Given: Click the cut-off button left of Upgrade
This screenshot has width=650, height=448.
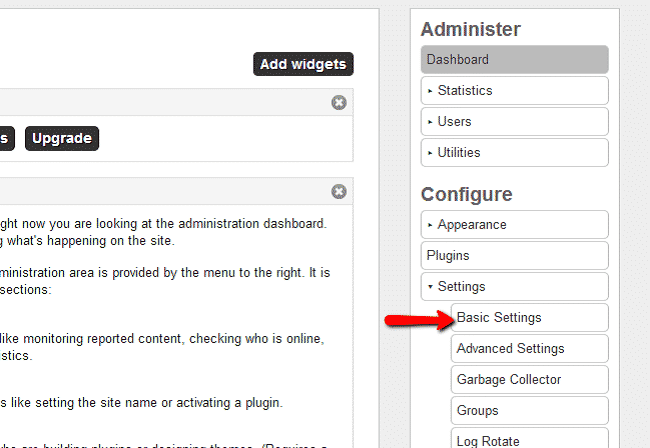Looking at the screenshot, I should (6, 138).
